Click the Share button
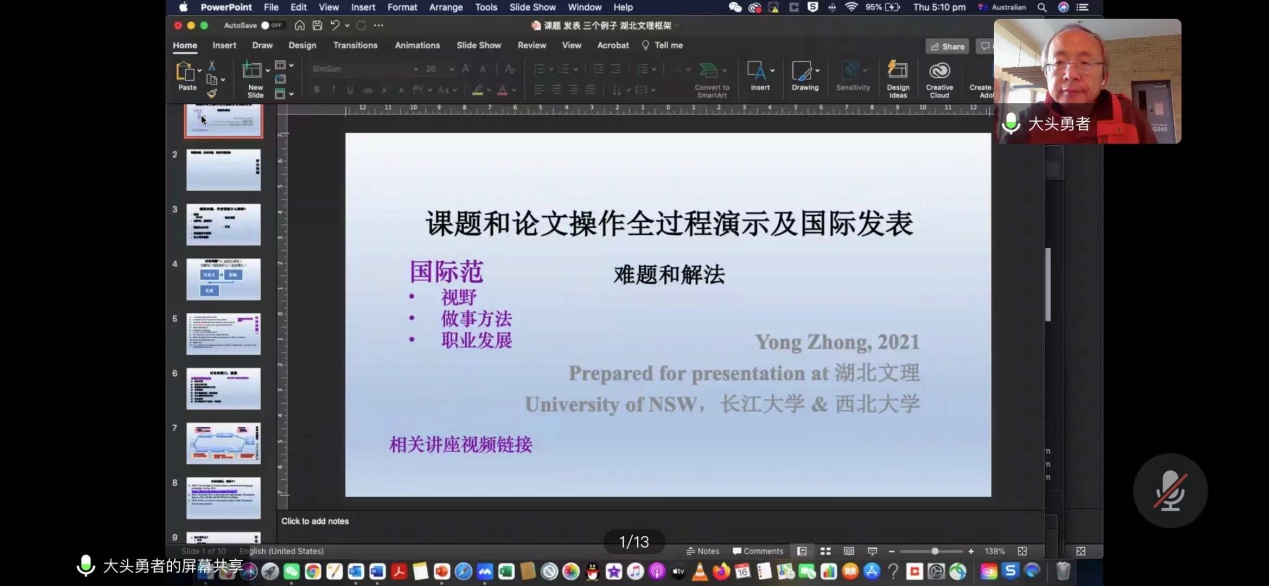 pos(947,46)
